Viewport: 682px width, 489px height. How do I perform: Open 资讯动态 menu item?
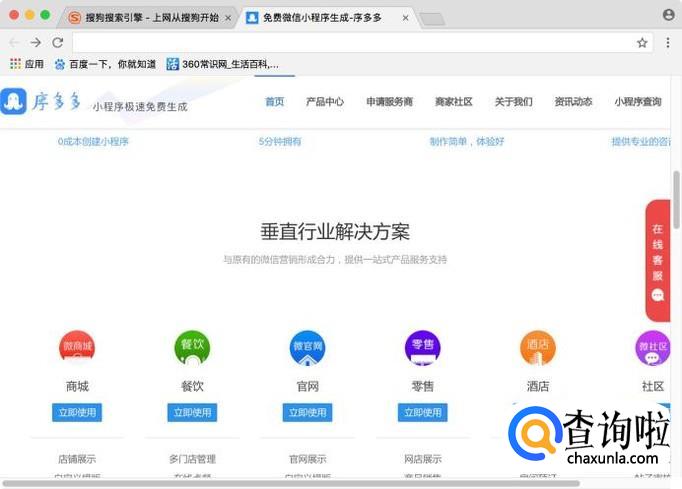coord(573,102)
